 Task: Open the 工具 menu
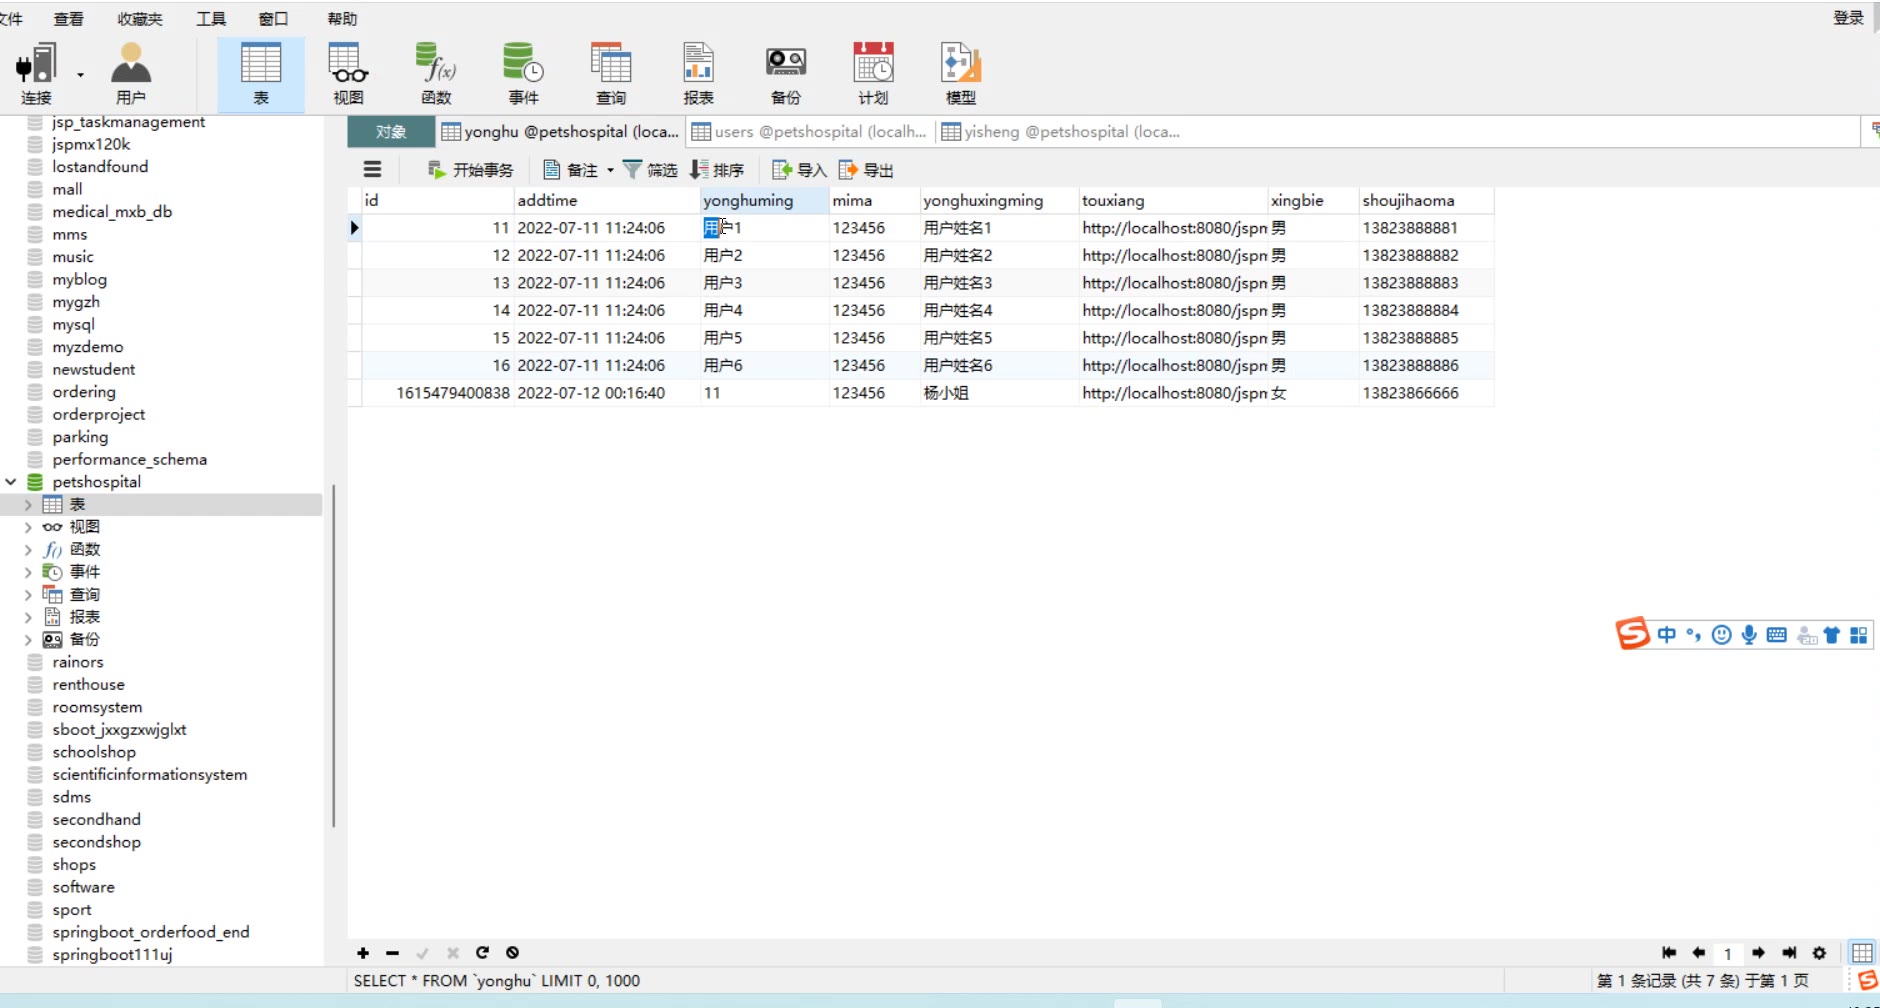point(210,19)
